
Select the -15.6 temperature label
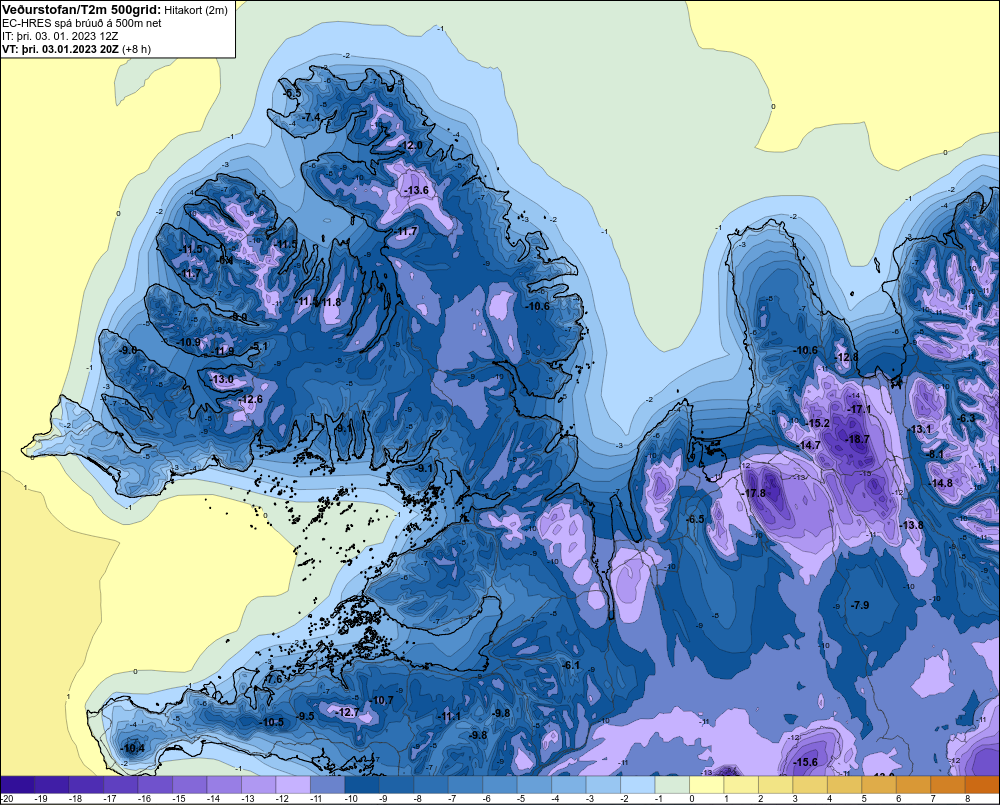click(805, 762)
